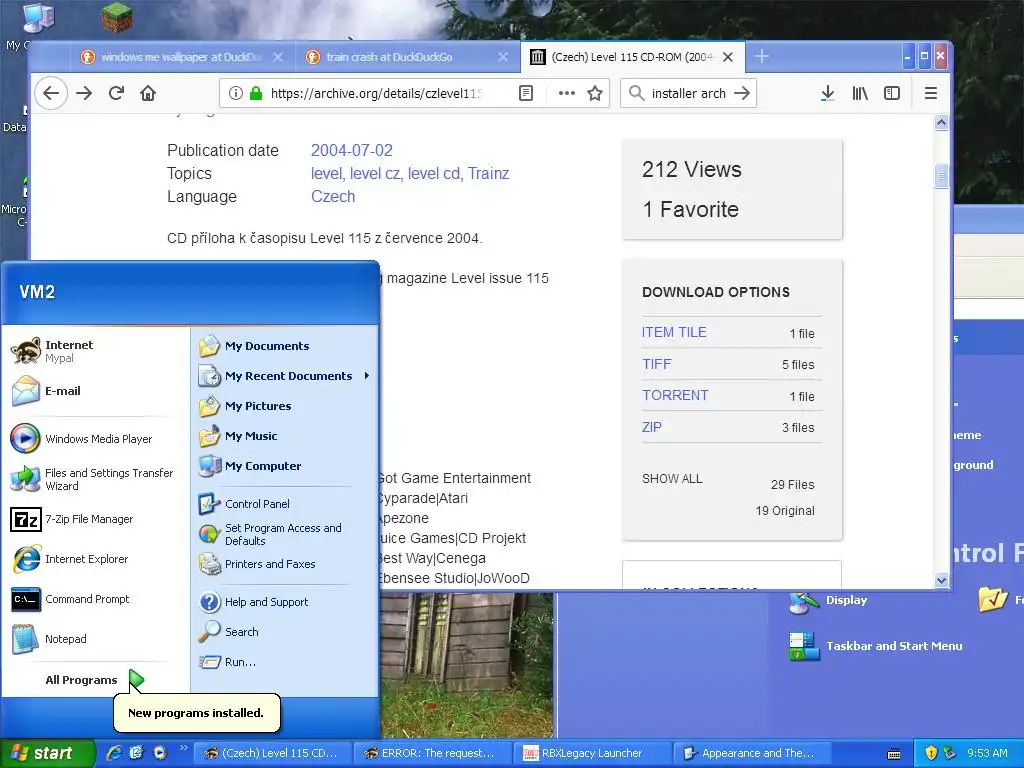Viewport: 1024px width, 768px height.
Task: Download the TORRENT file option
Action: click(x=675, y=395)
